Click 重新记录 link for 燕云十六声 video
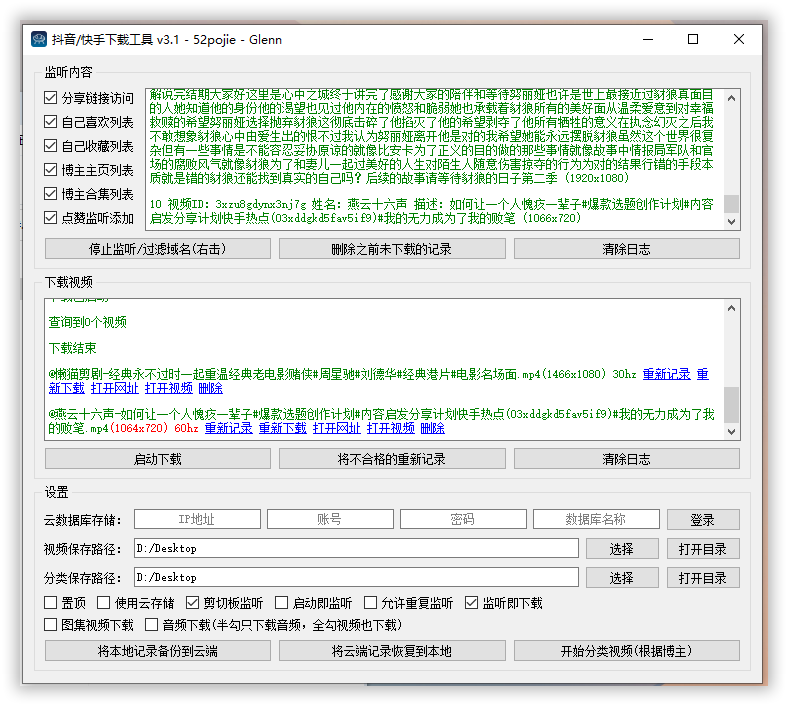This screenshot has height=706, width=788. 229,428
